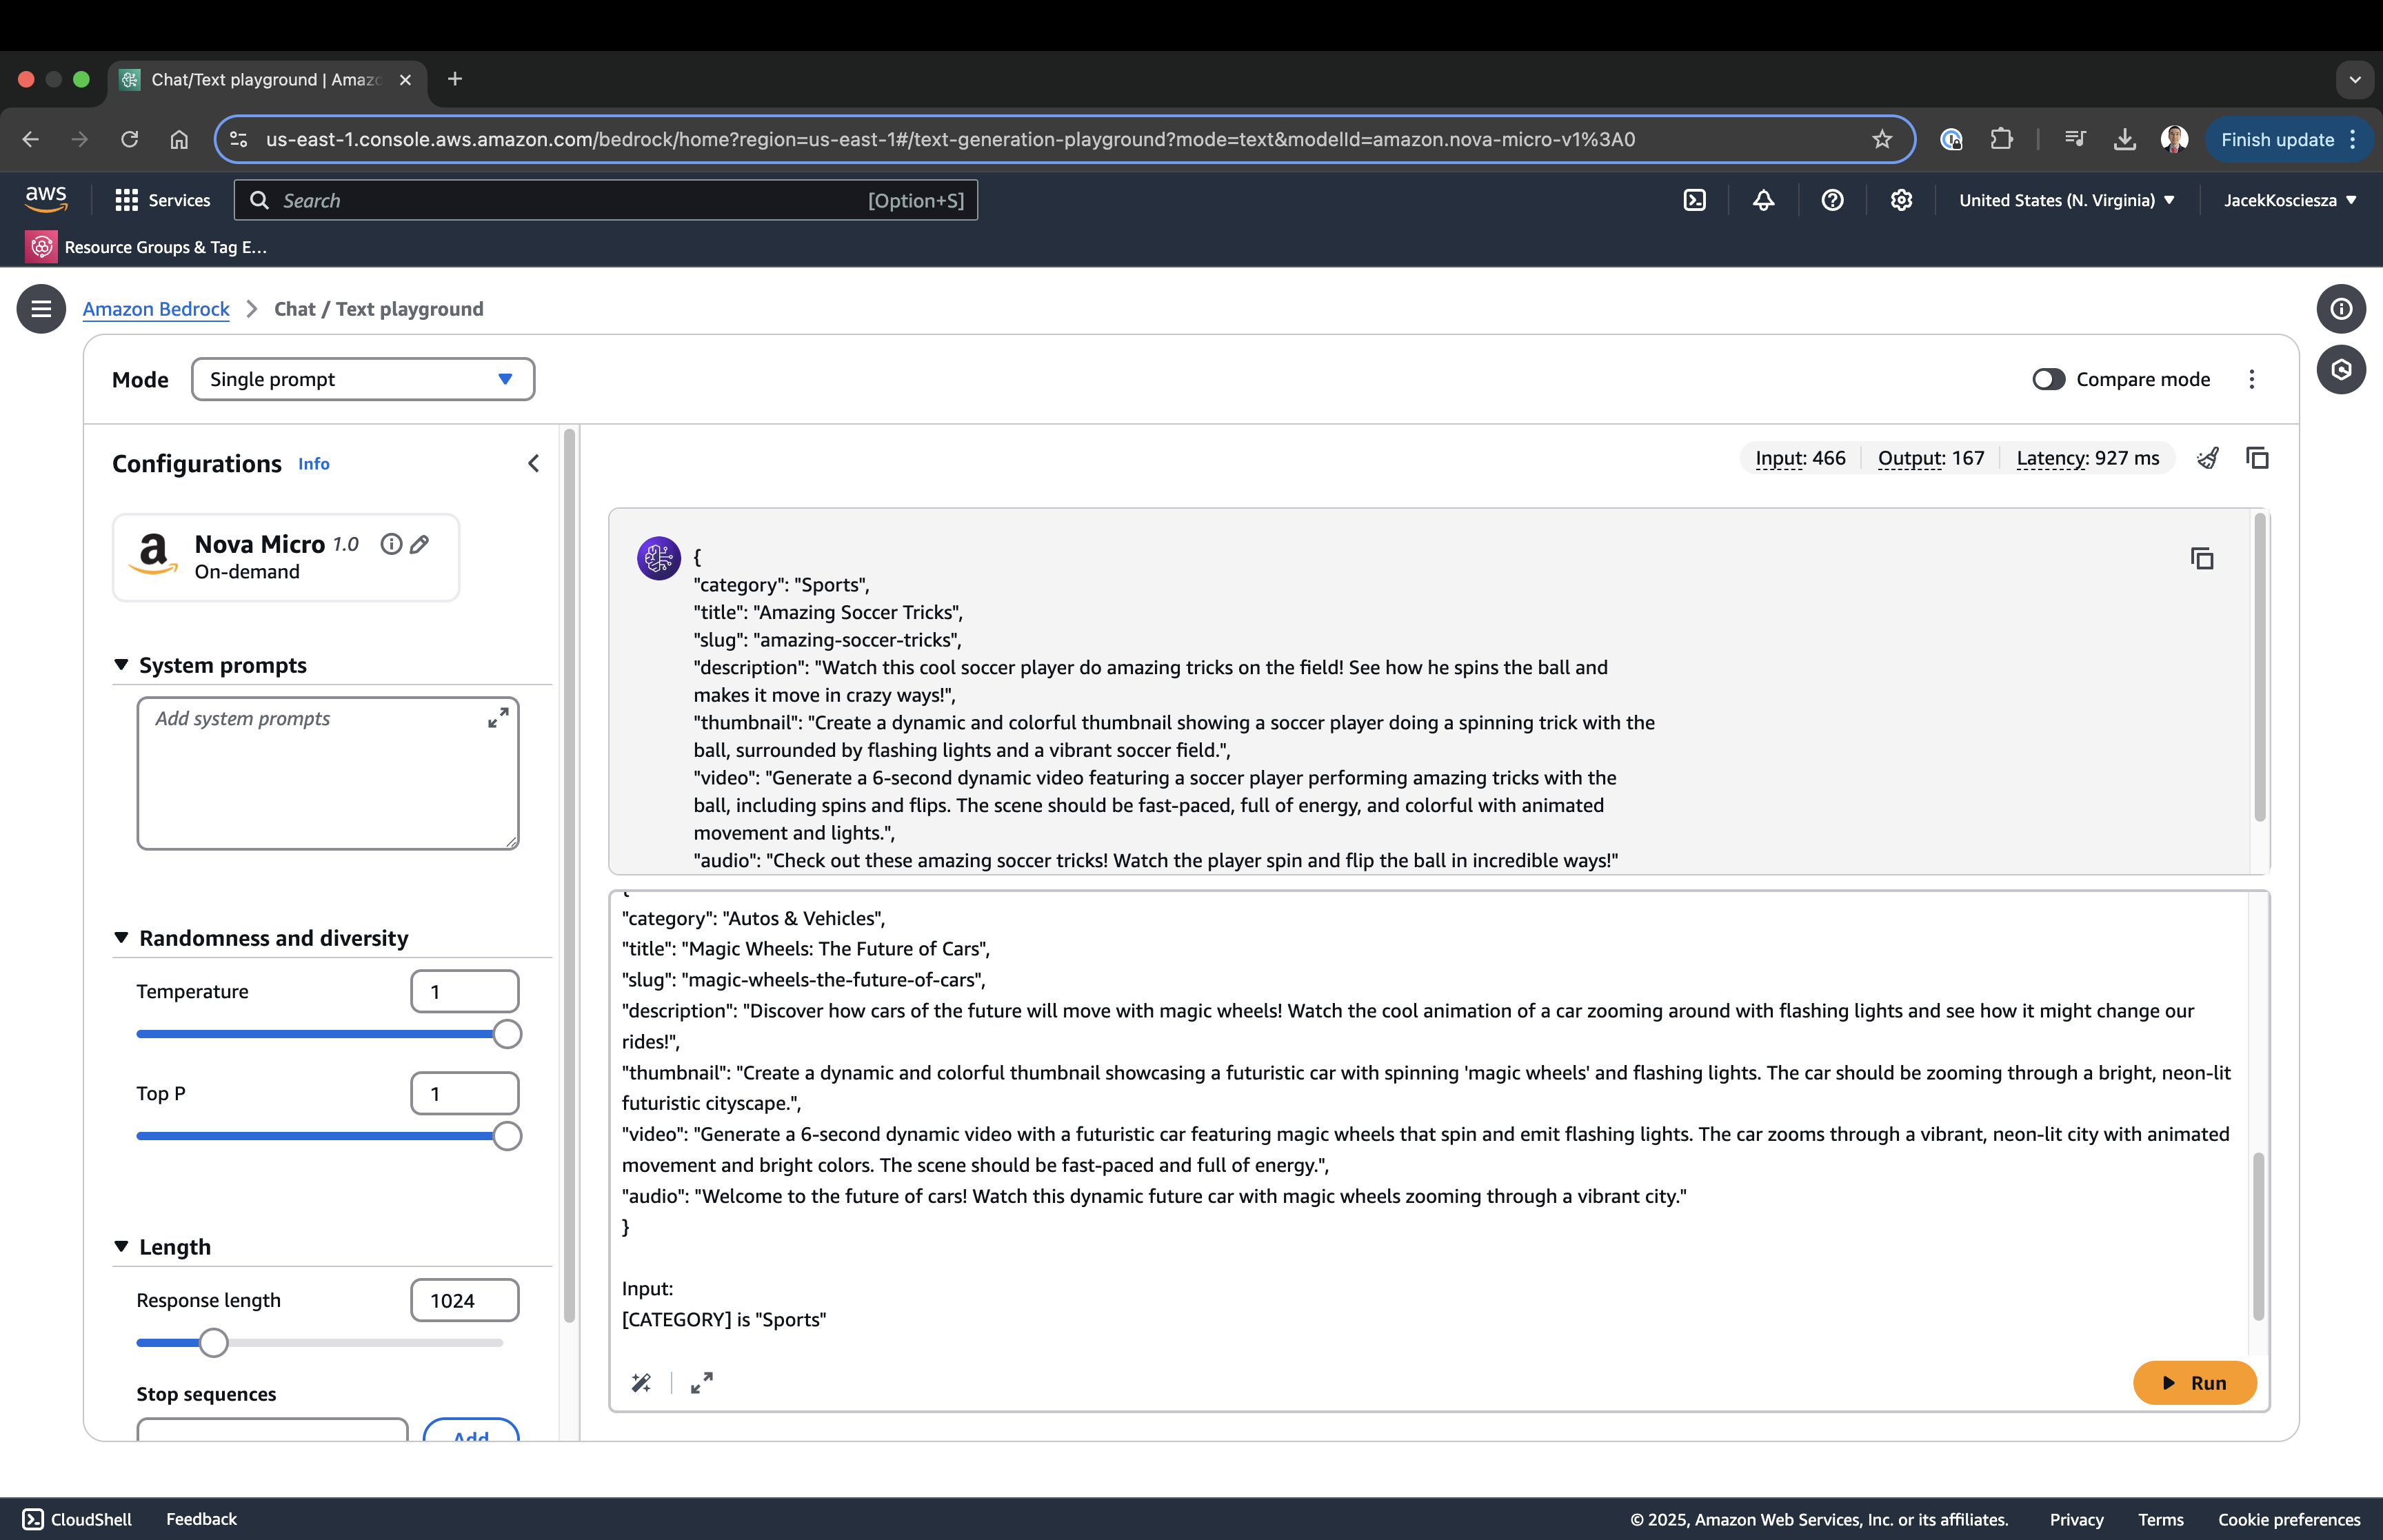Screen dimensions: 2383x1540
Task: Click the Output: 167 token count
Action: click(1931, 458)
